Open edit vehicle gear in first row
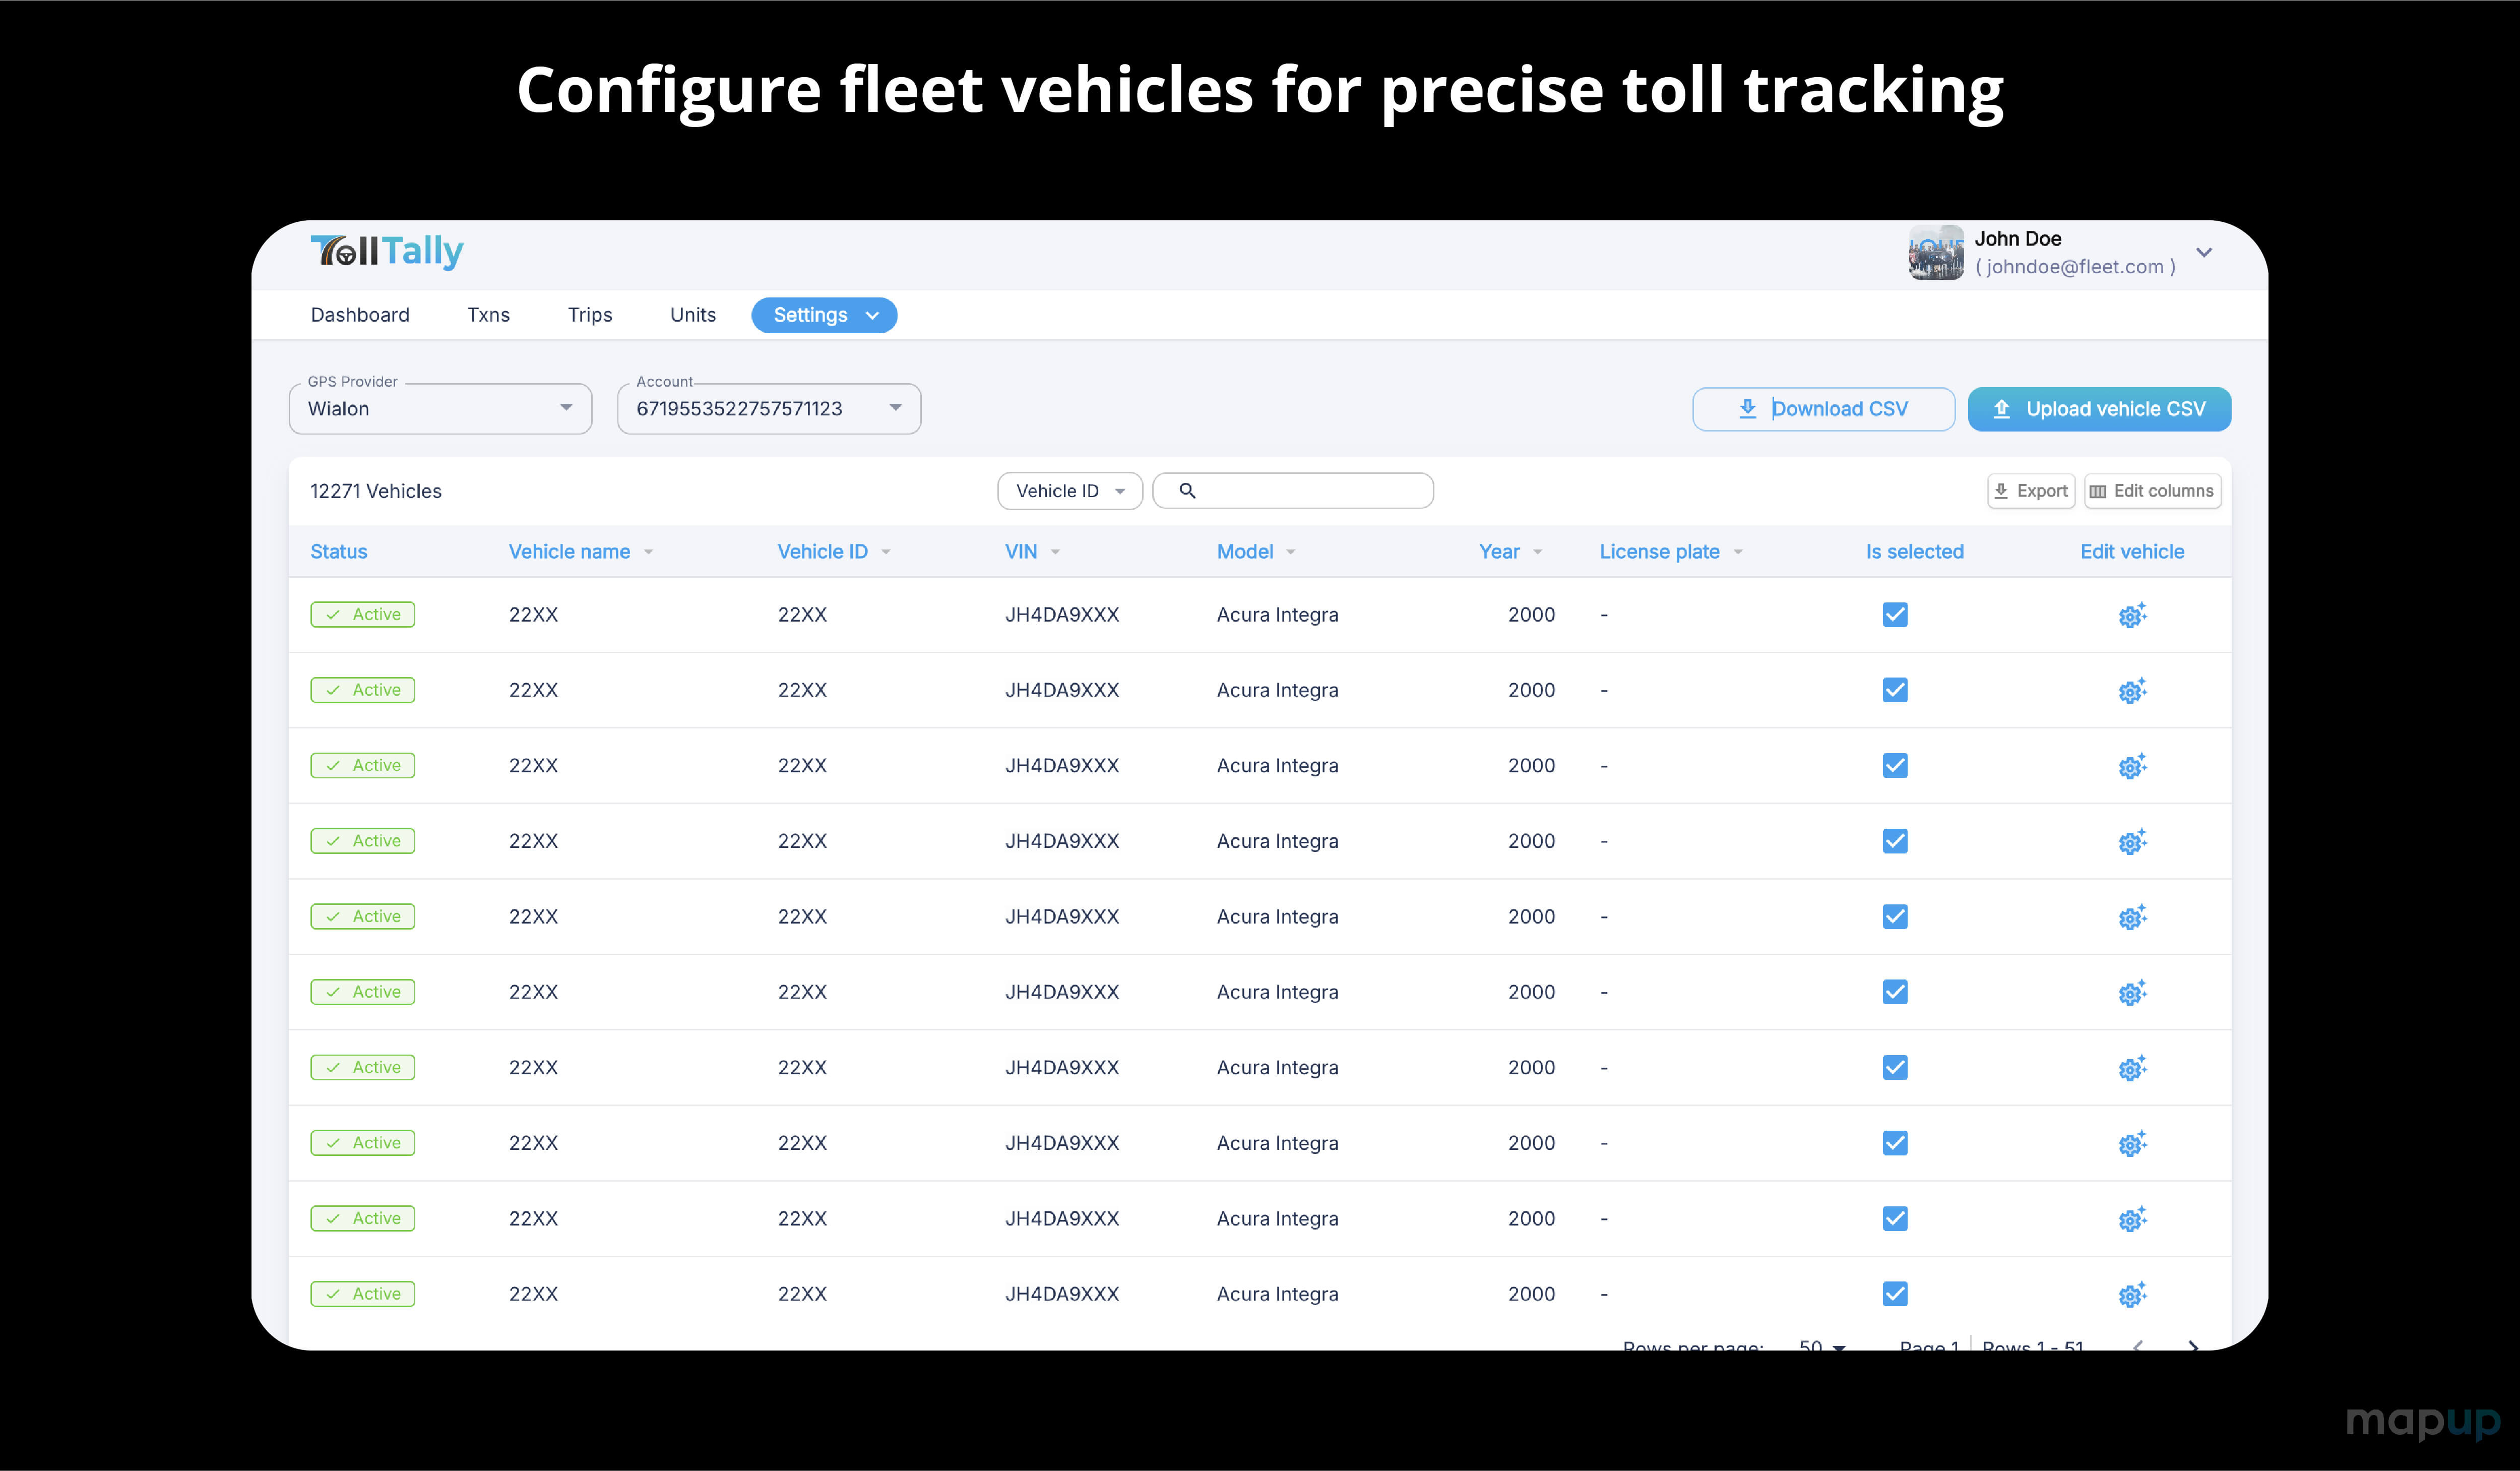The height and width of the screenshot is (1471, 2520). [2132, 615]
